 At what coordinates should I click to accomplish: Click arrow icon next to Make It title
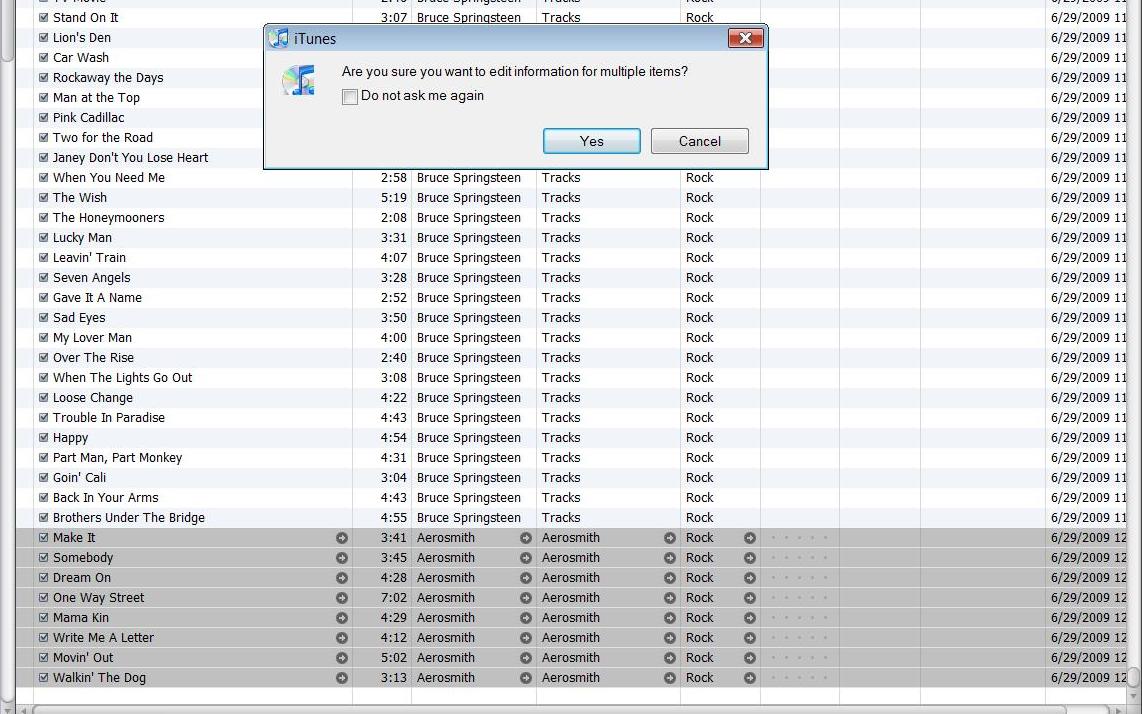click(x=342, y=538)
